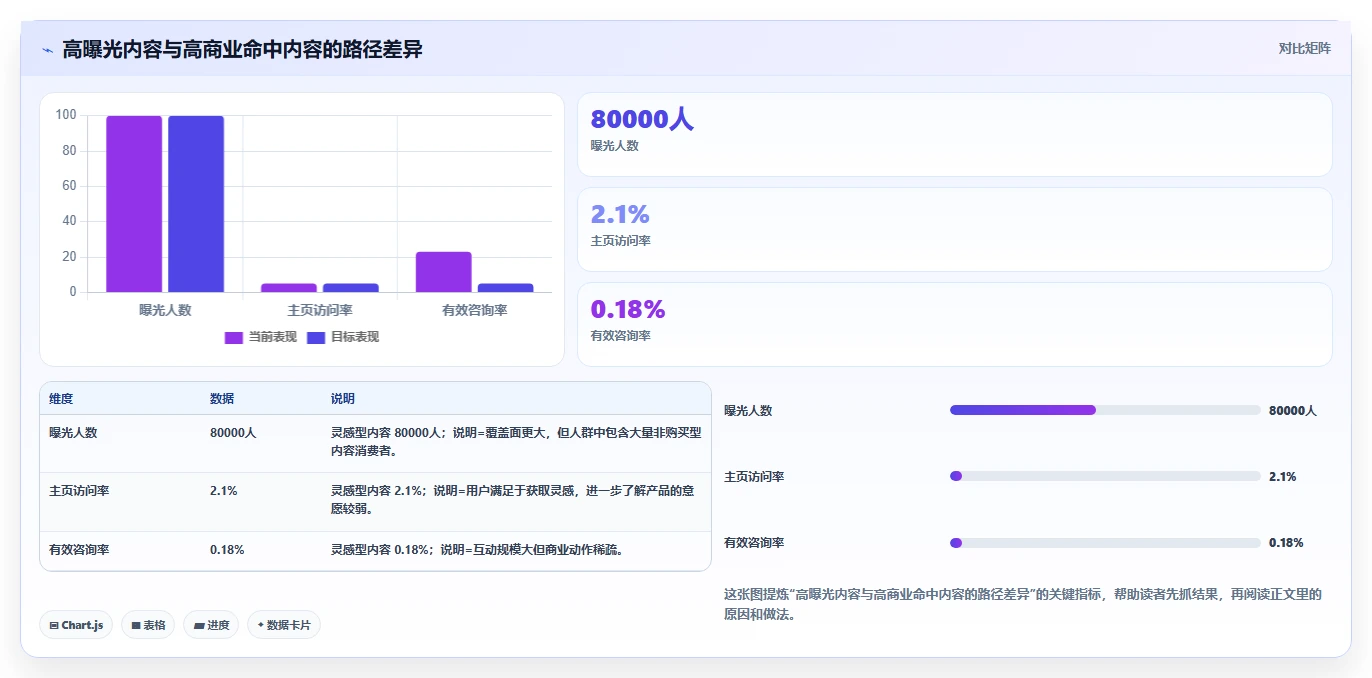Click the 曝光人数 table row label
This screenshot has width=1372, height=678.
(x=73, y=433)
